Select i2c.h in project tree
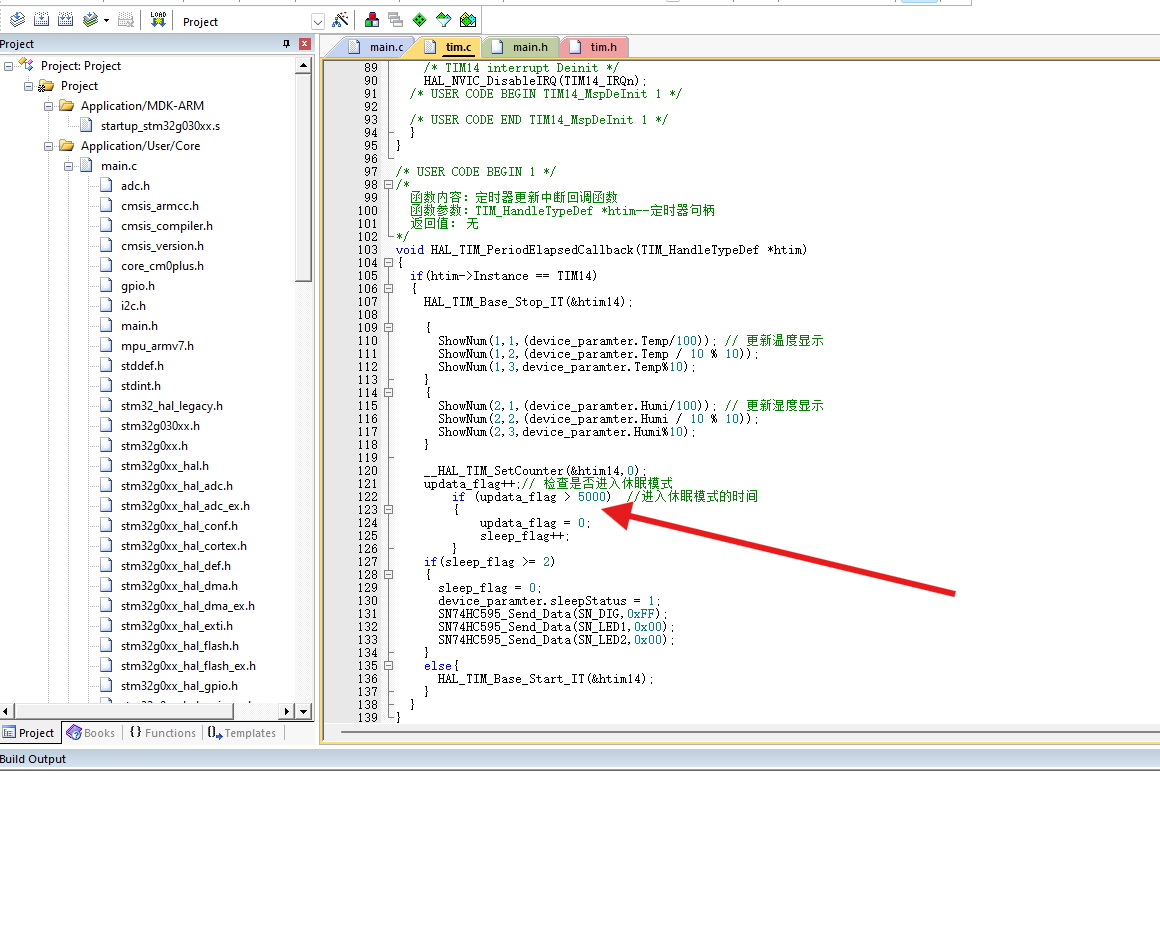Image resolution: width=1160 pixels, height=926 pixels. tap(133, 305)
